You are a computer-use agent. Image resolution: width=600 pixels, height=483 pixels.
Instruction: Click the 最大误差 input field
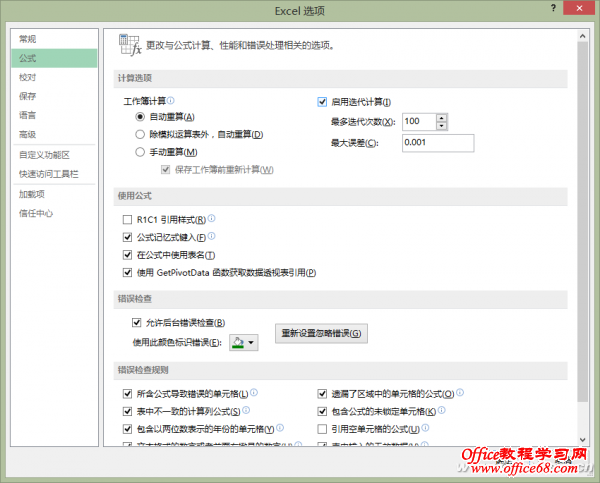point(438,143)
